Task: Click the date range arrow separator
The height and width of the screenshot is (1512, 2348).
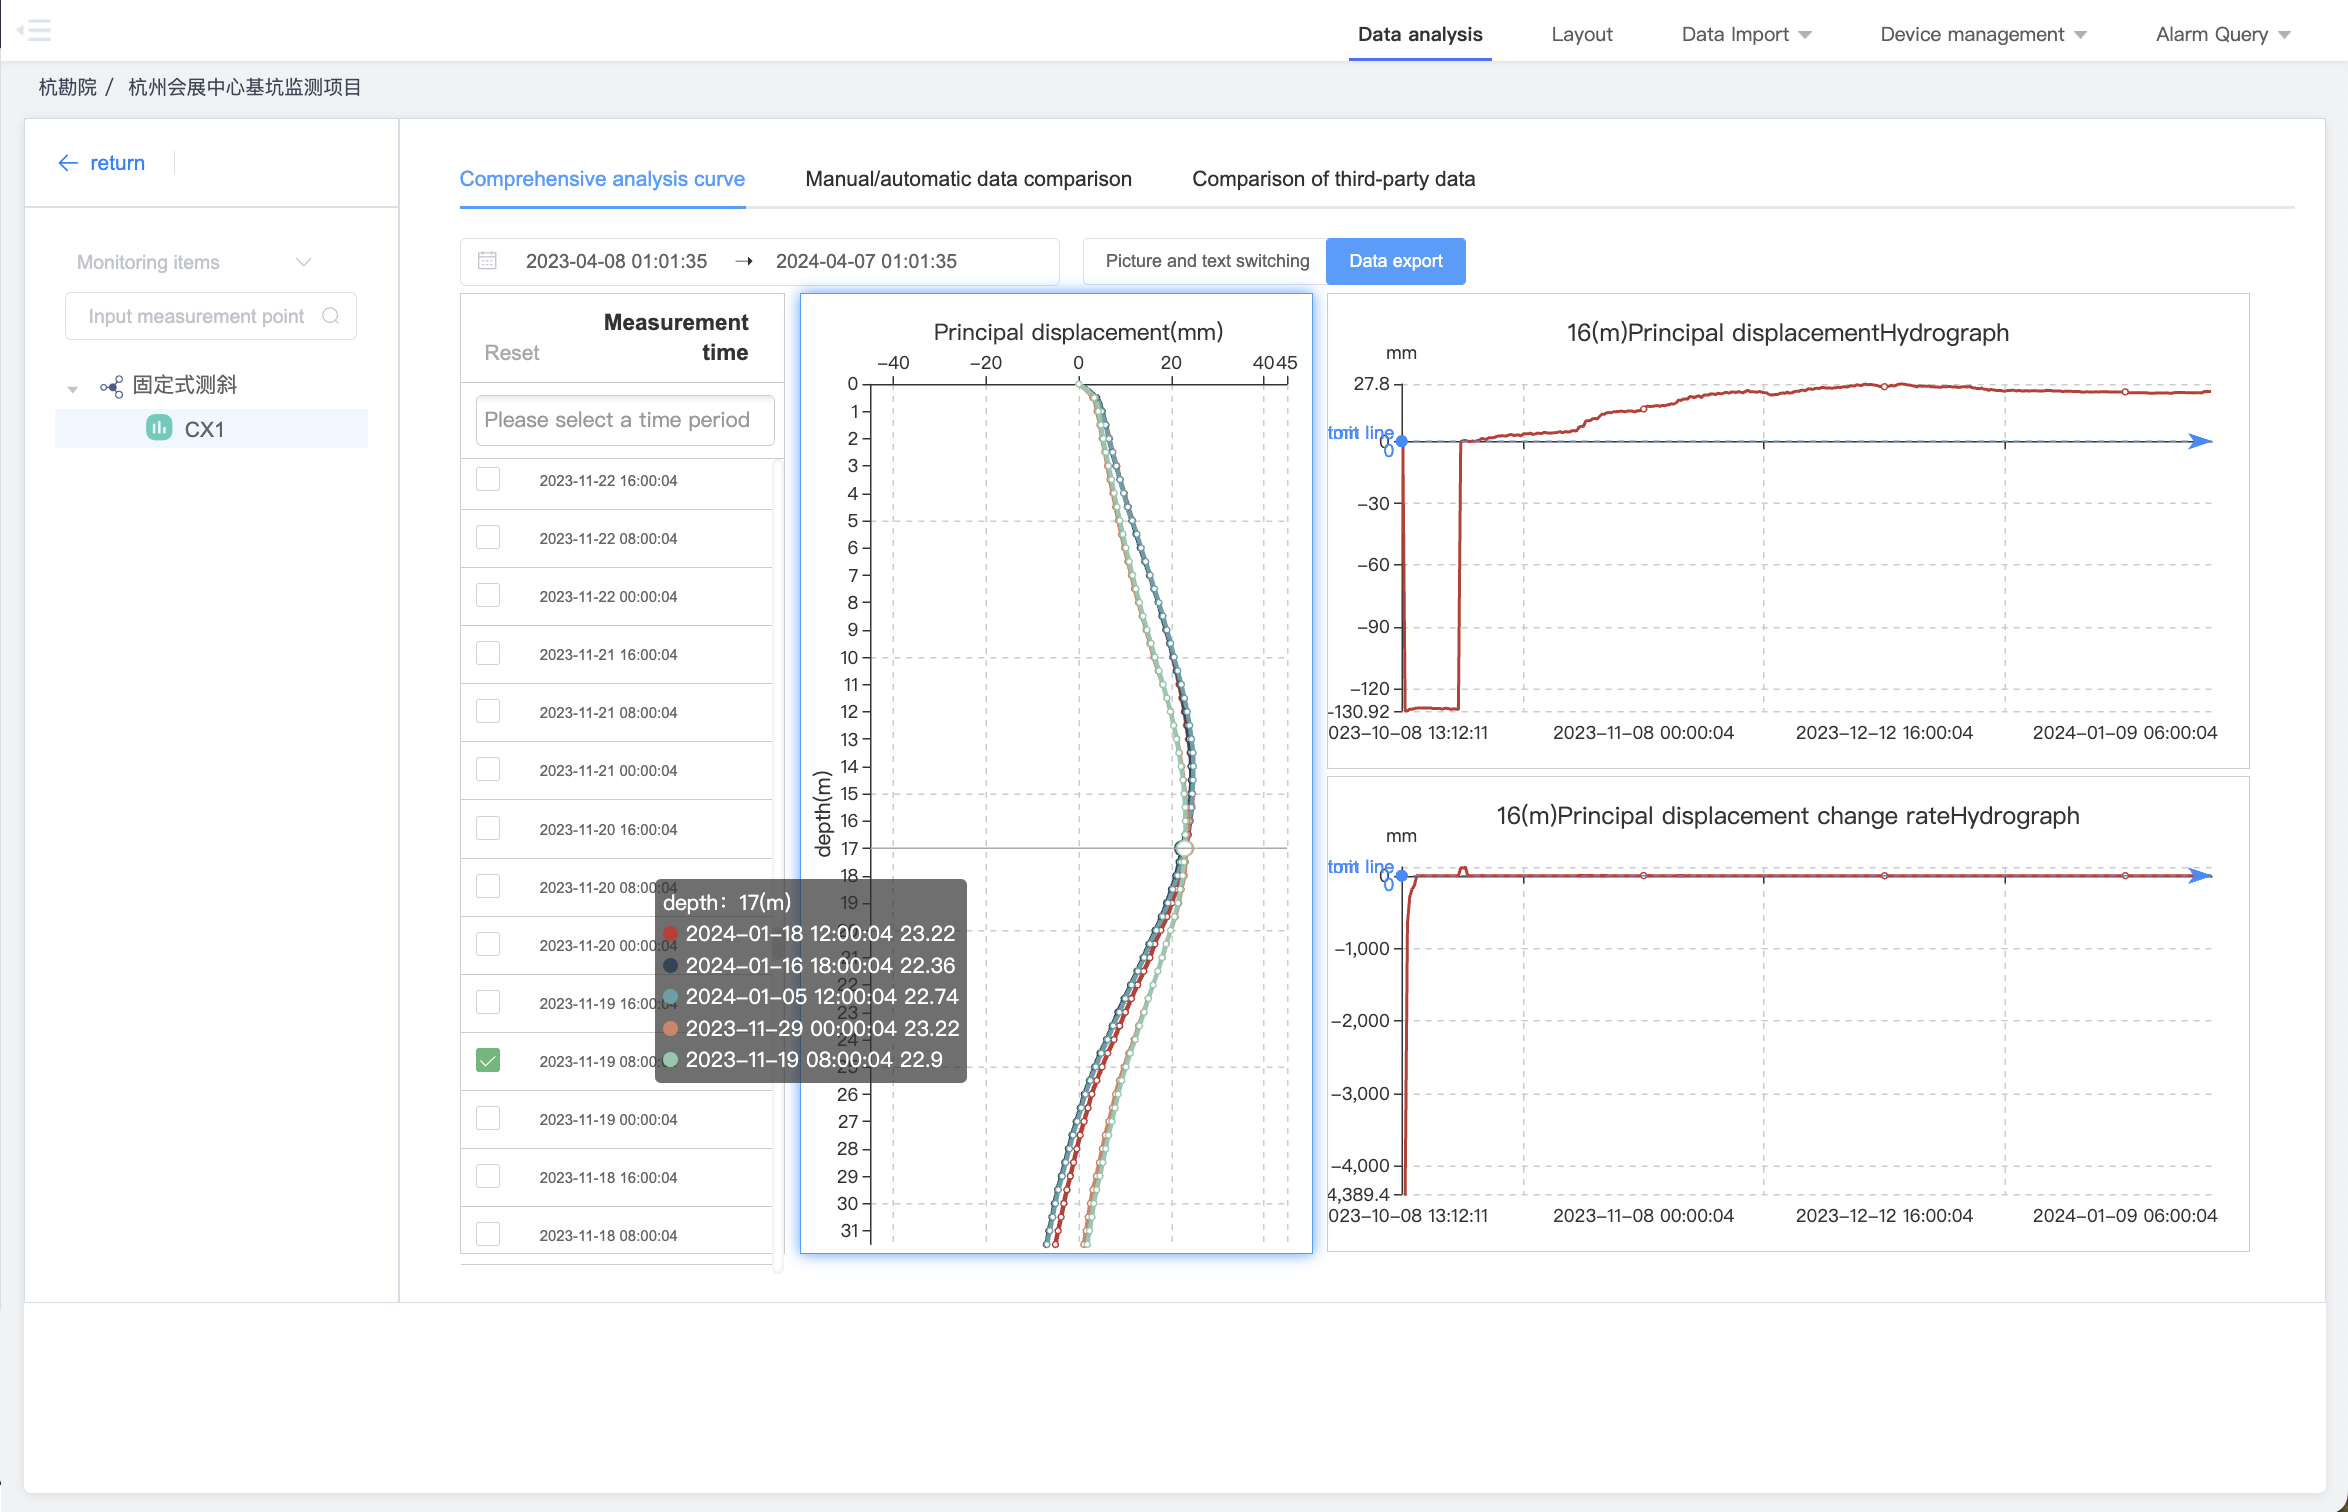Action: pos(744,261)
